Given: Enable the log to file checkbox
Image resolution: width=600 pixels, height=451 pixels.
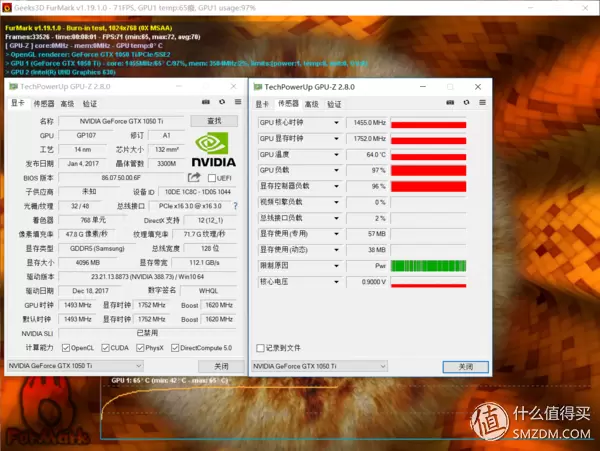Looking at the screenshot, I should pyautogui.click(x=261, y=348).
